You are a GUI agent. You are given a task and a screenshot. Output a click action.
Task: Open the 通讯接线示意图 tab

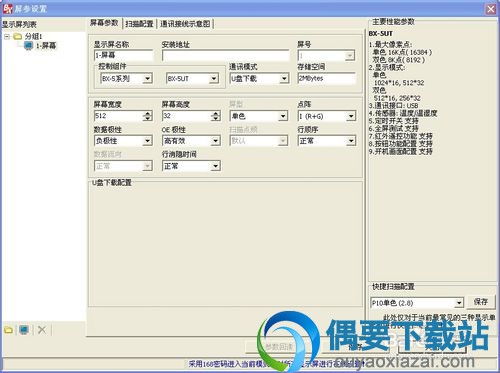tap(185, 24)
